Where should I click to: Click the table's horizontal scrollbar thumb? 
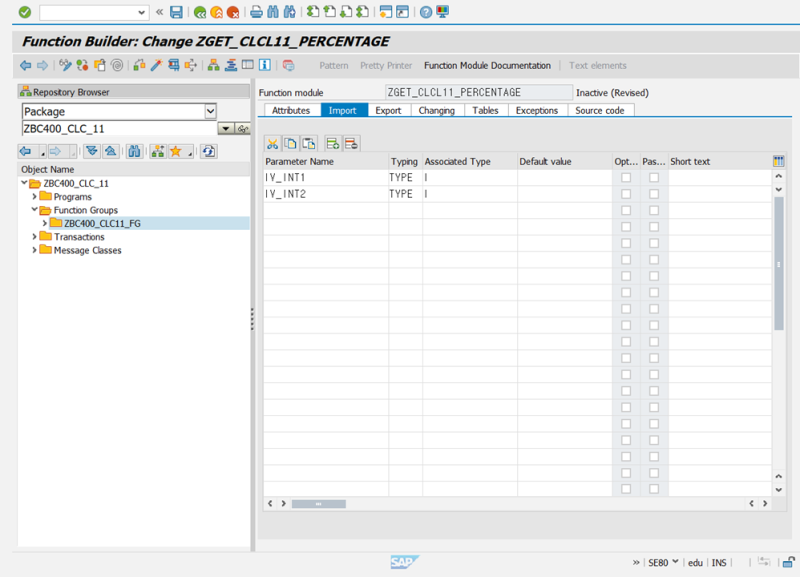coord(318,504)
